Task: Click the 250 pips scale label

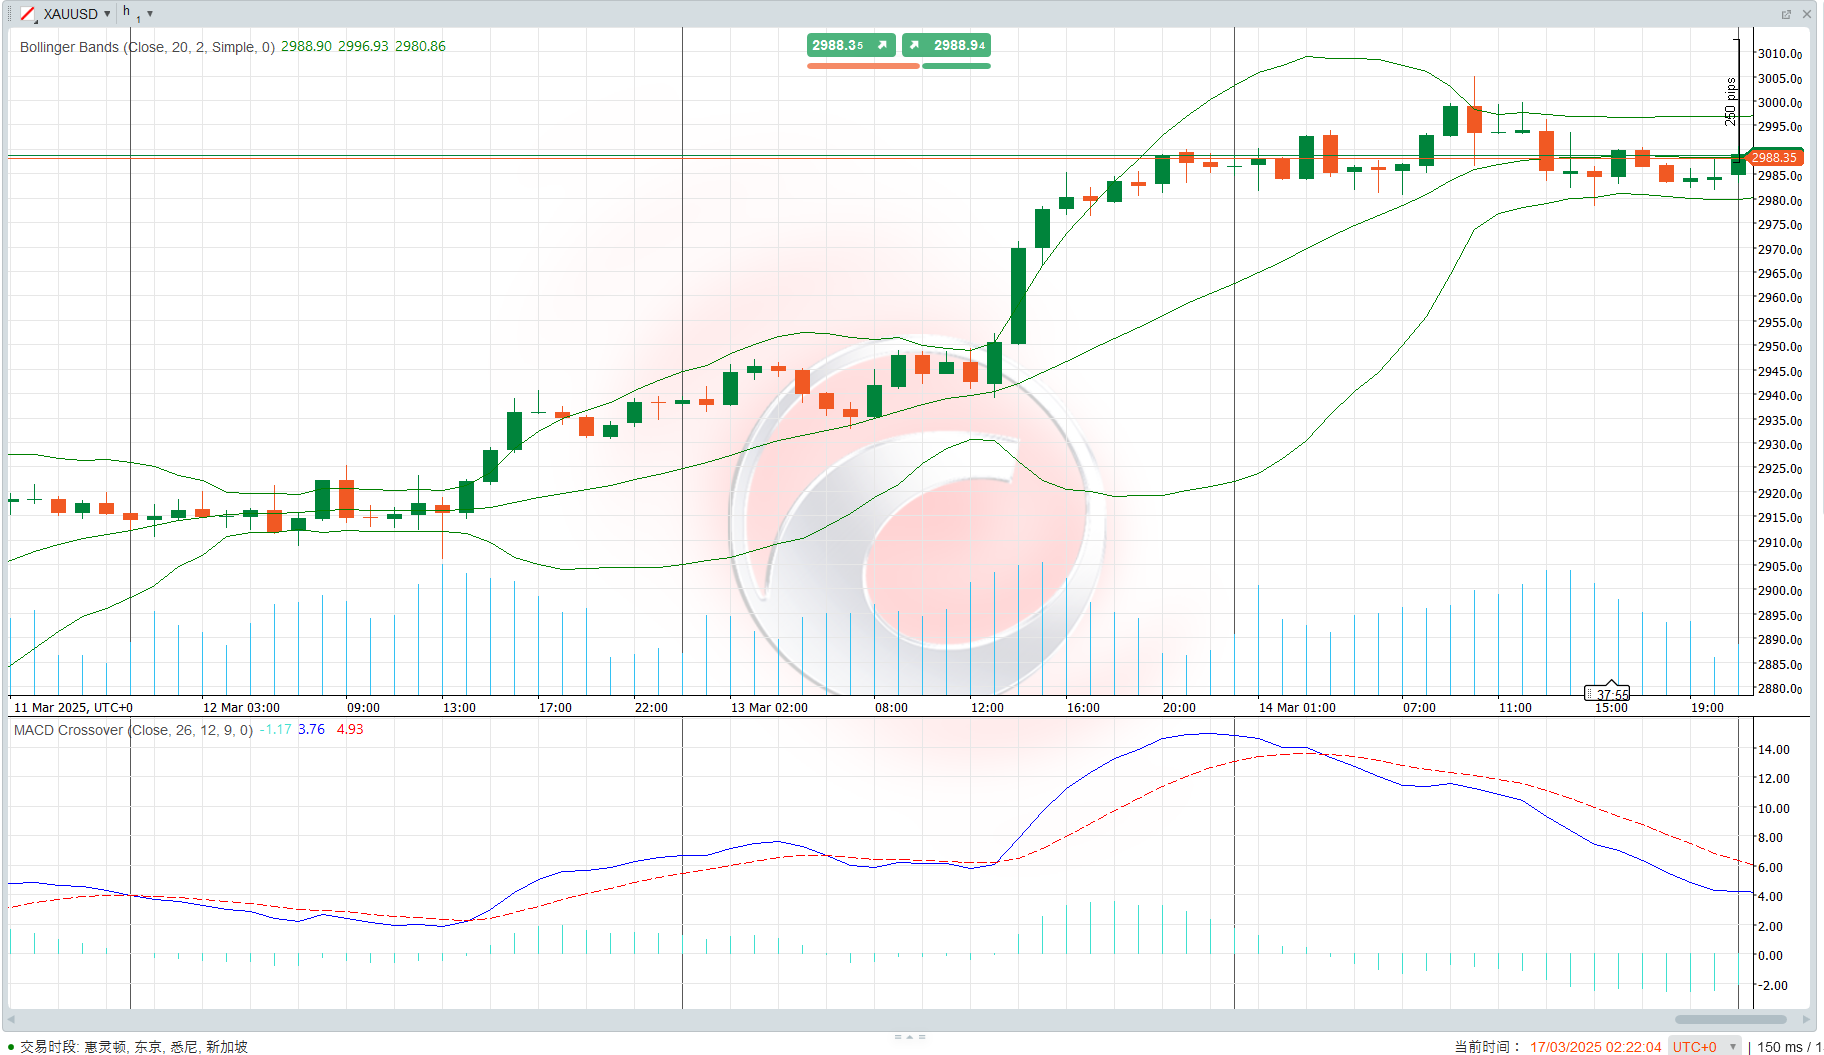Action: point(1730,102)
